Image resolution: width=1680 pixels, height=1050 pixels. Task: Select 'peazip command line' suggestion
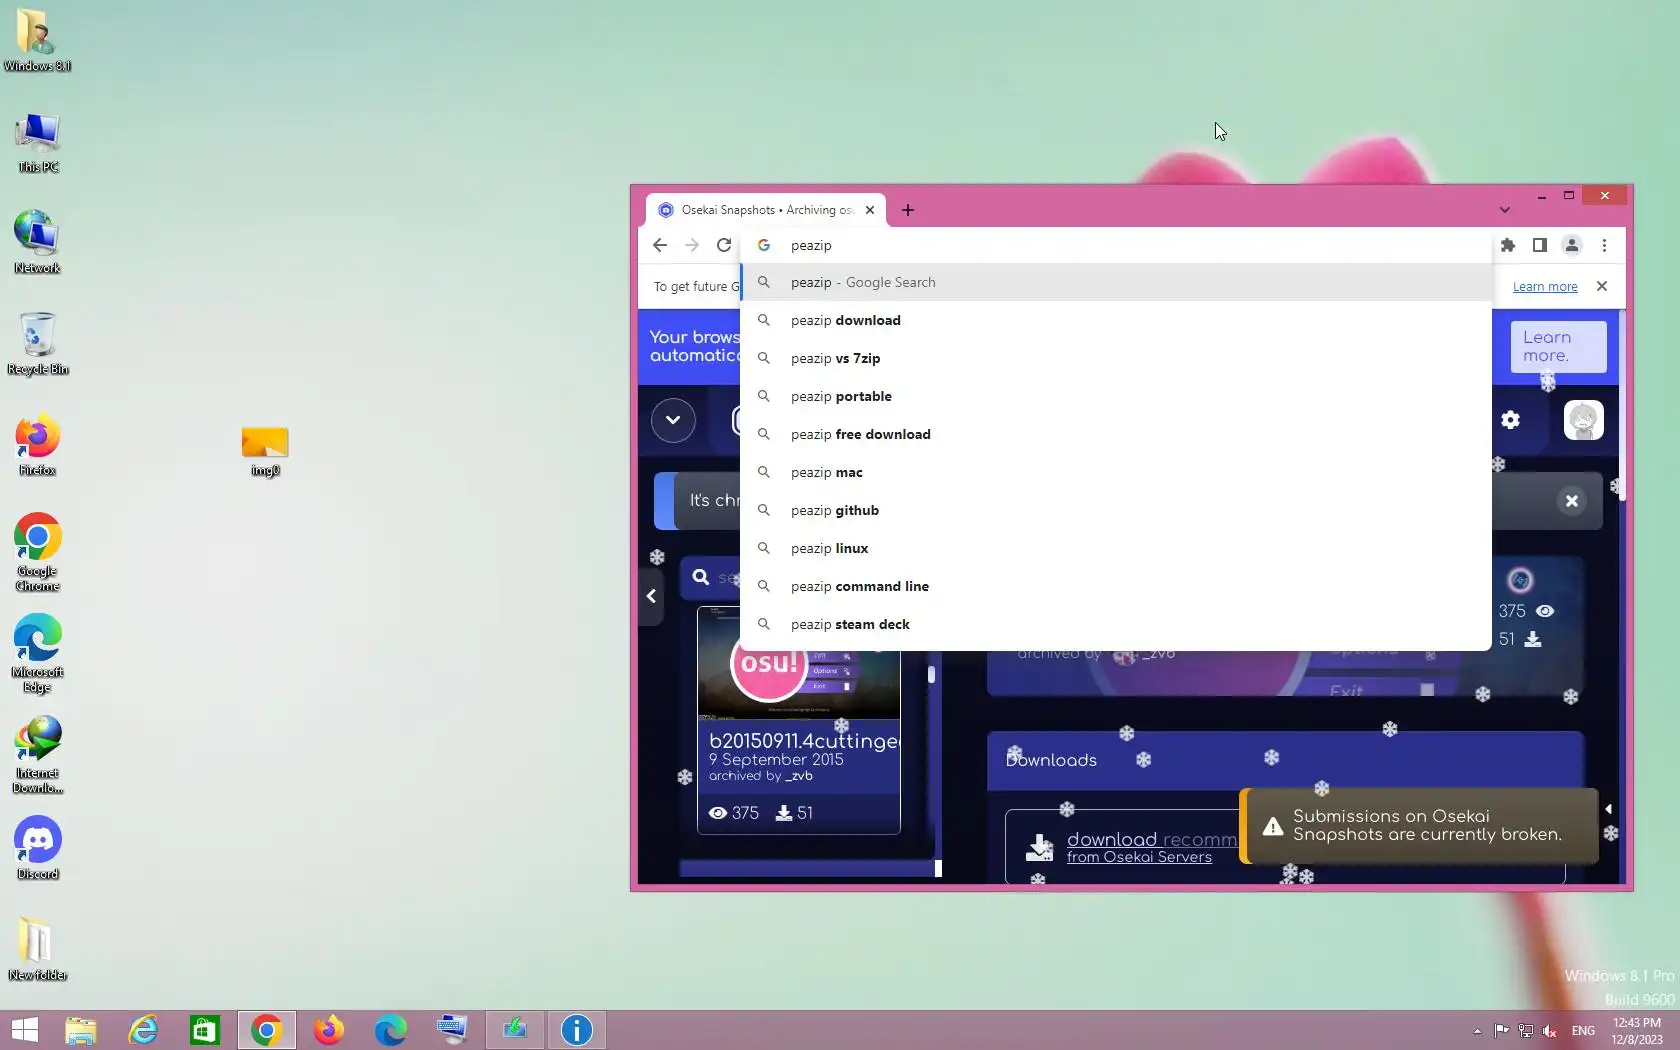(x=1116, y=586)
